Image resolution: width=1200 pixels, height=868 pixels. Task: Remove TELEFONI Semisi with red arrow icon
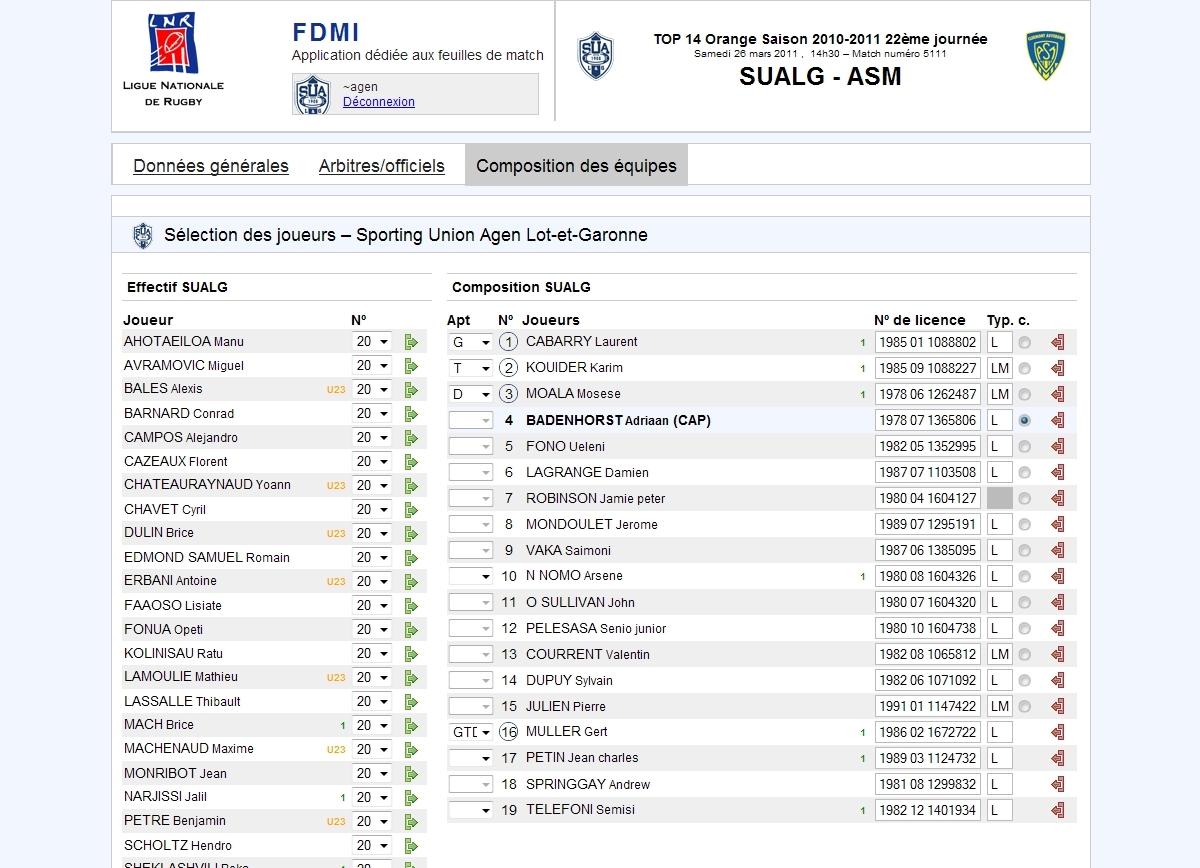pos(1057,810)
